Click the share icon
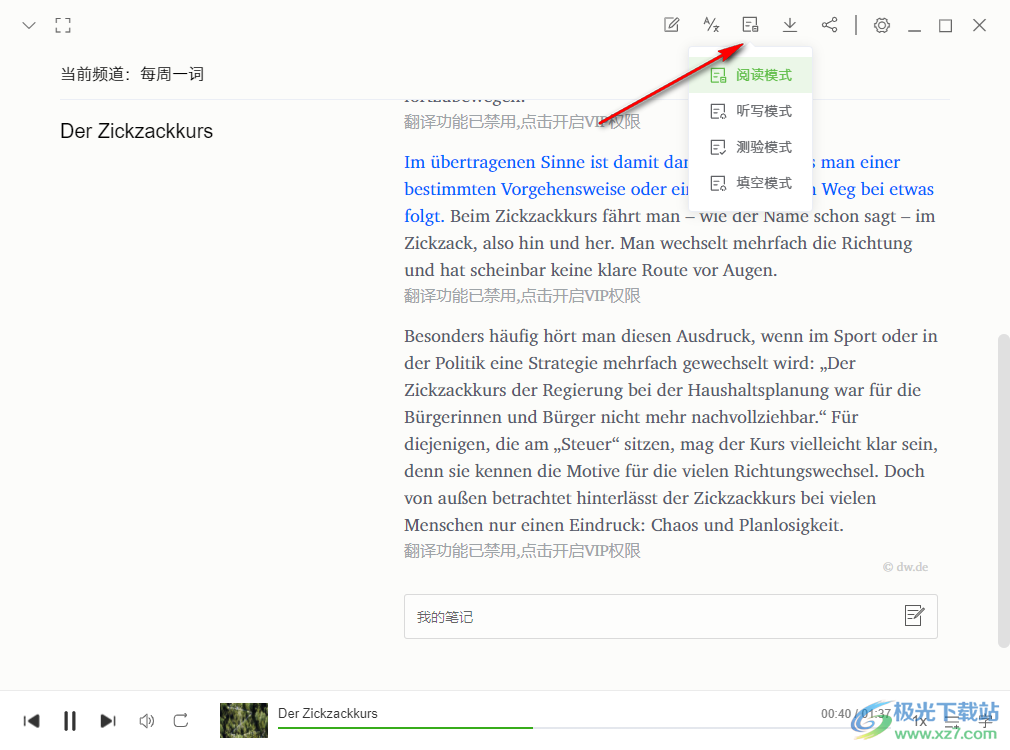The width and height of the screenshot is (1010, 750). (x=829, y=25)
